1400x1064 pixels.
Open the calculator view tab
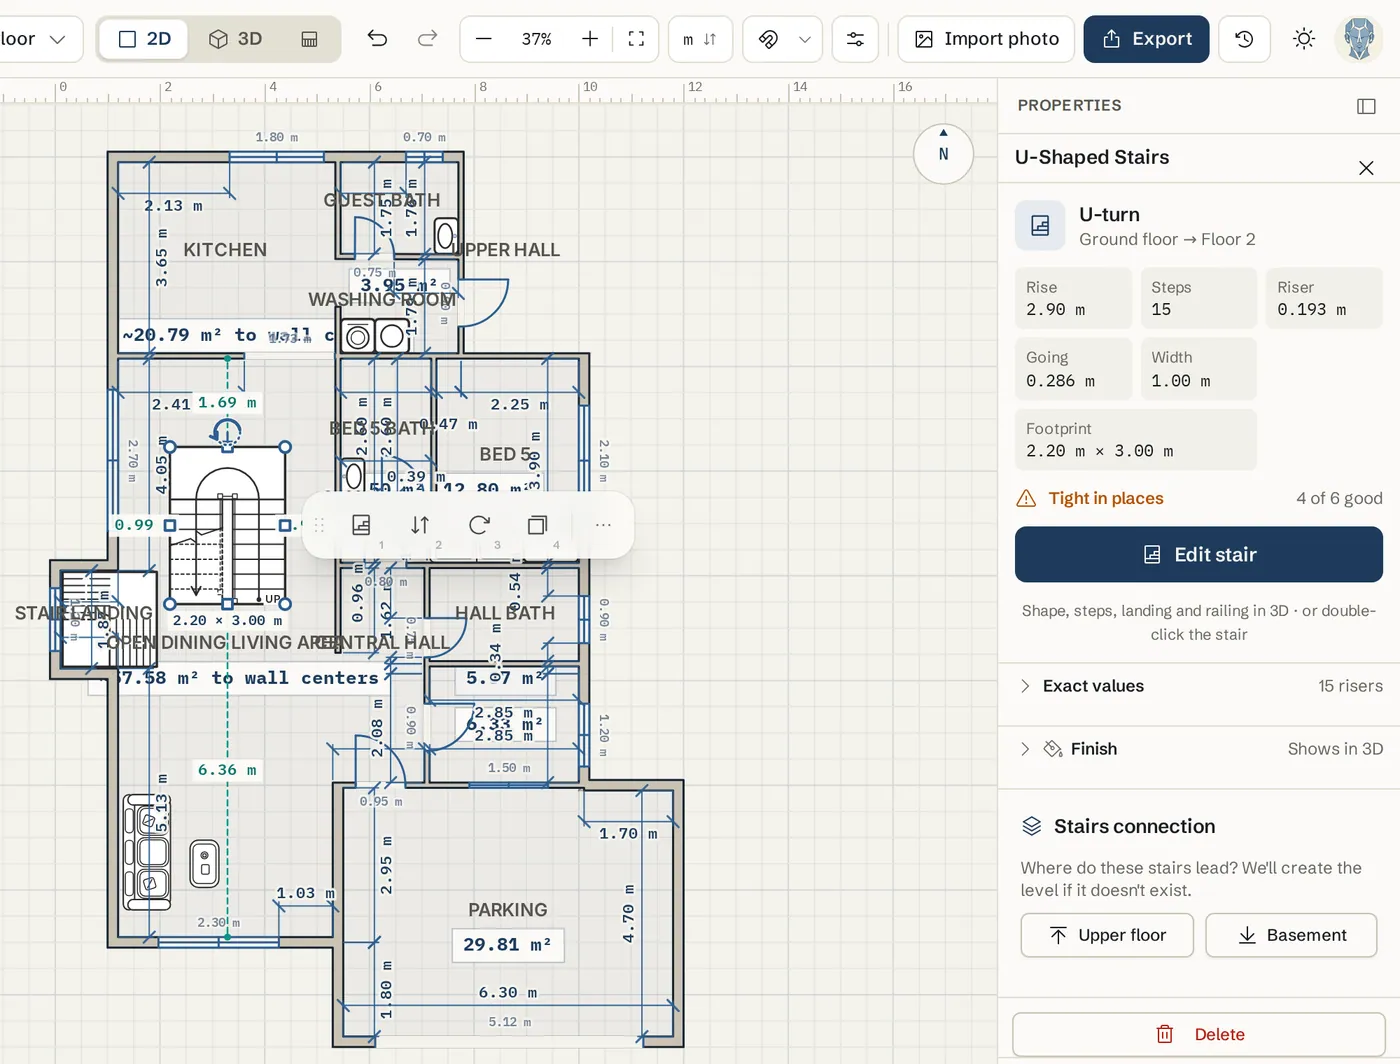[x=310, y=39]
